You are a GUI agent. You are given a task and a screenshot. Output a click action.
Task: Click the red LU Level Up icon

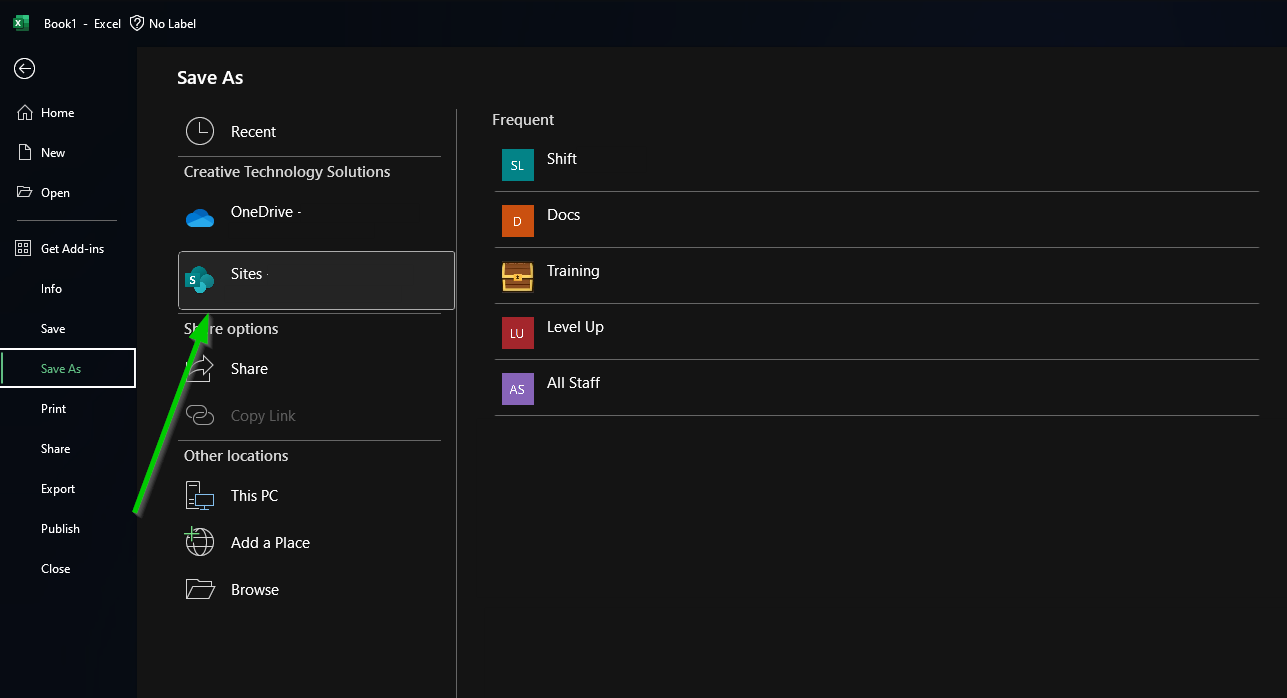[x=517, y=333]
